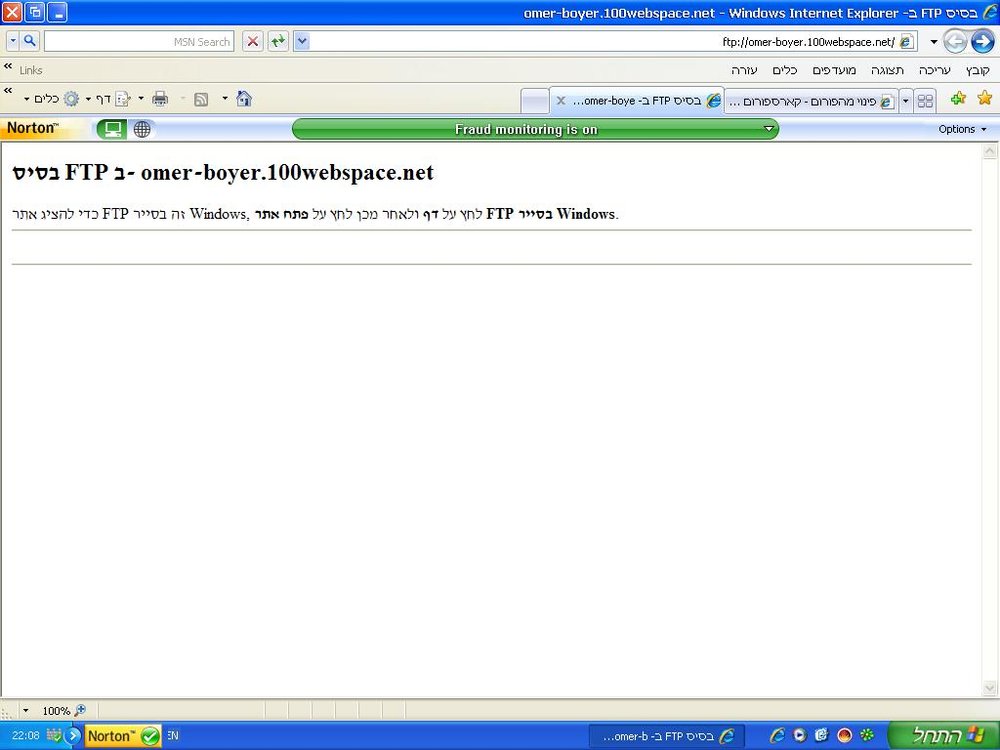1000x750 pixels.
Task: Click the ICQ green flower Quick Launch icon
Action: [867, 735]
